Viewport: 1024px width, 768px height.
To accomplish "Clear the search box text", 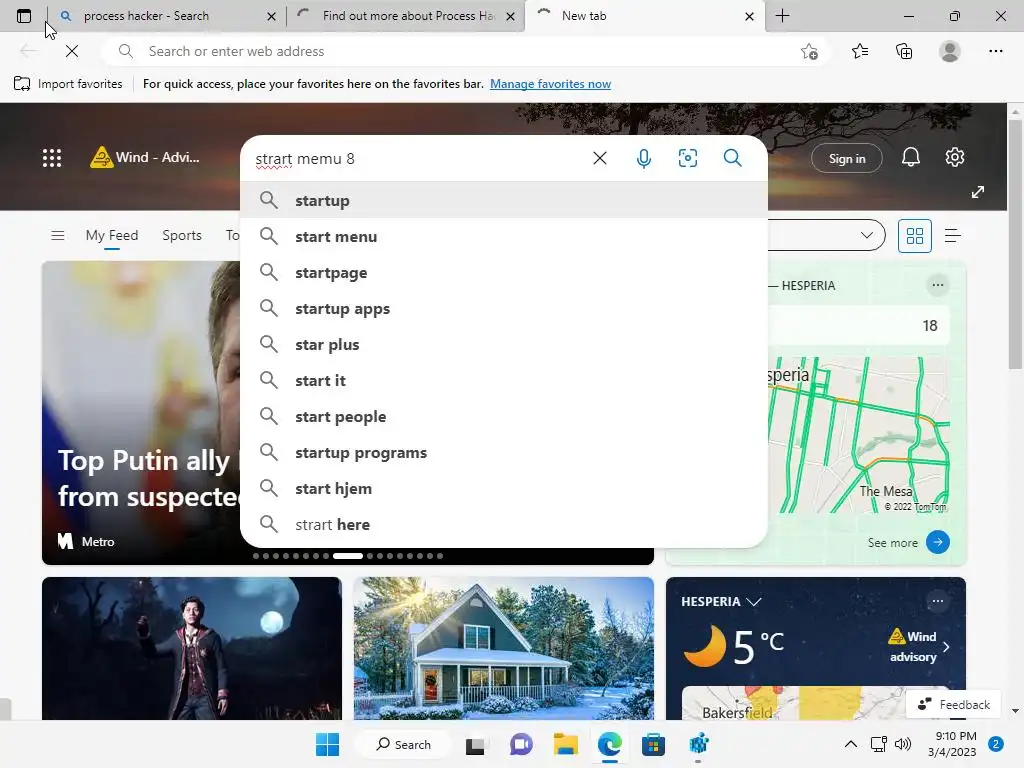I will [x=600, y=158].
